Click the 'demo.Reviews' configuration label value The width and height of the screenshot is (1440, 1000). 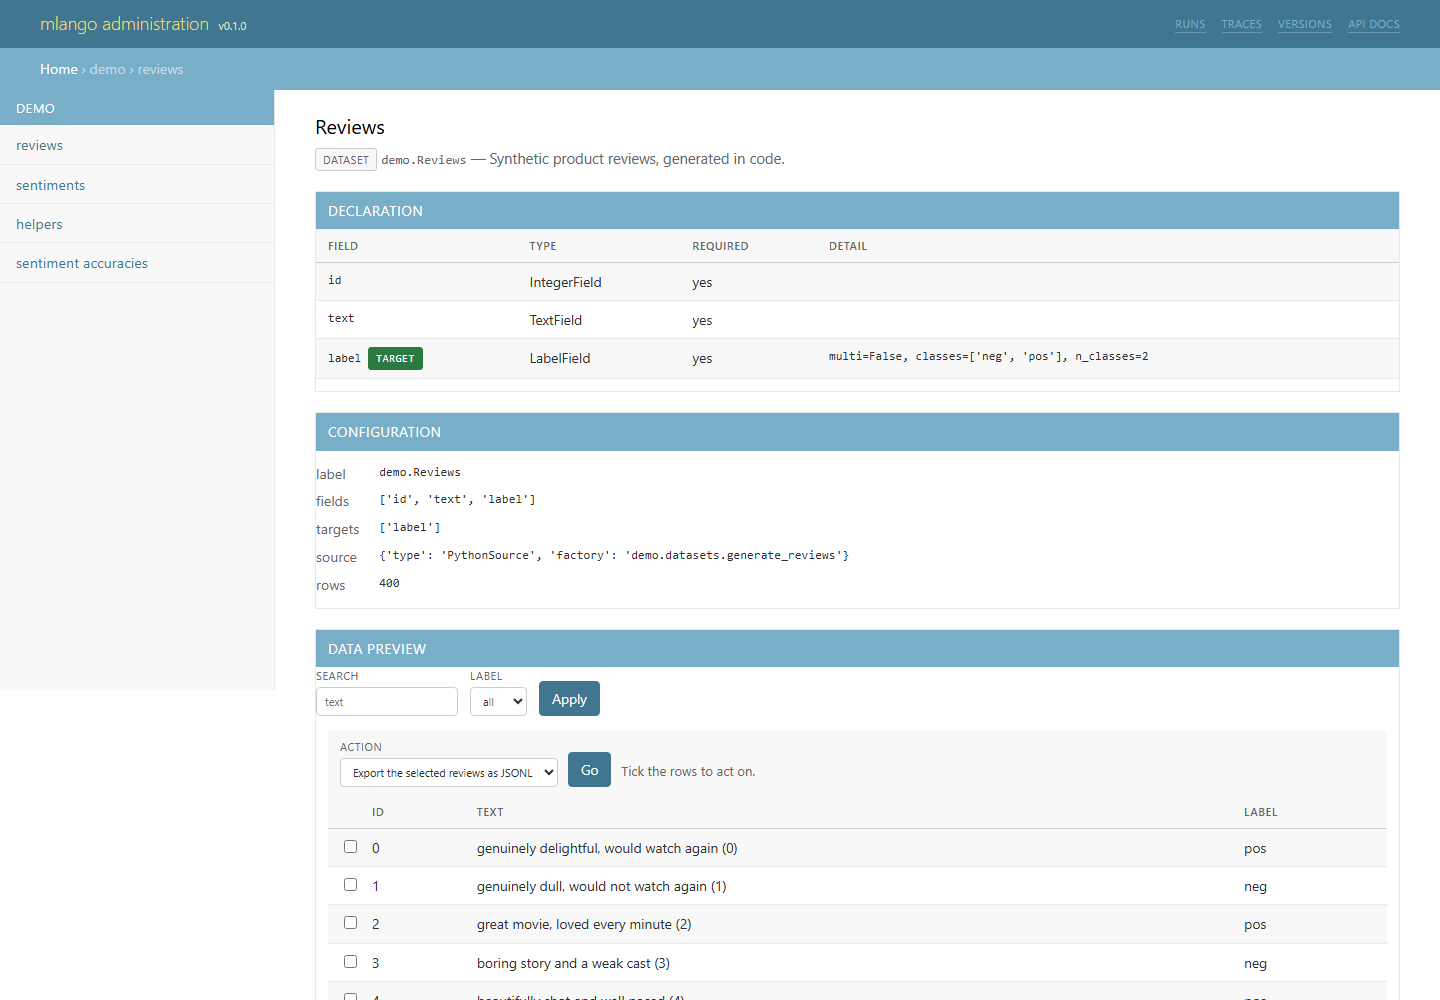pos(420,472)
